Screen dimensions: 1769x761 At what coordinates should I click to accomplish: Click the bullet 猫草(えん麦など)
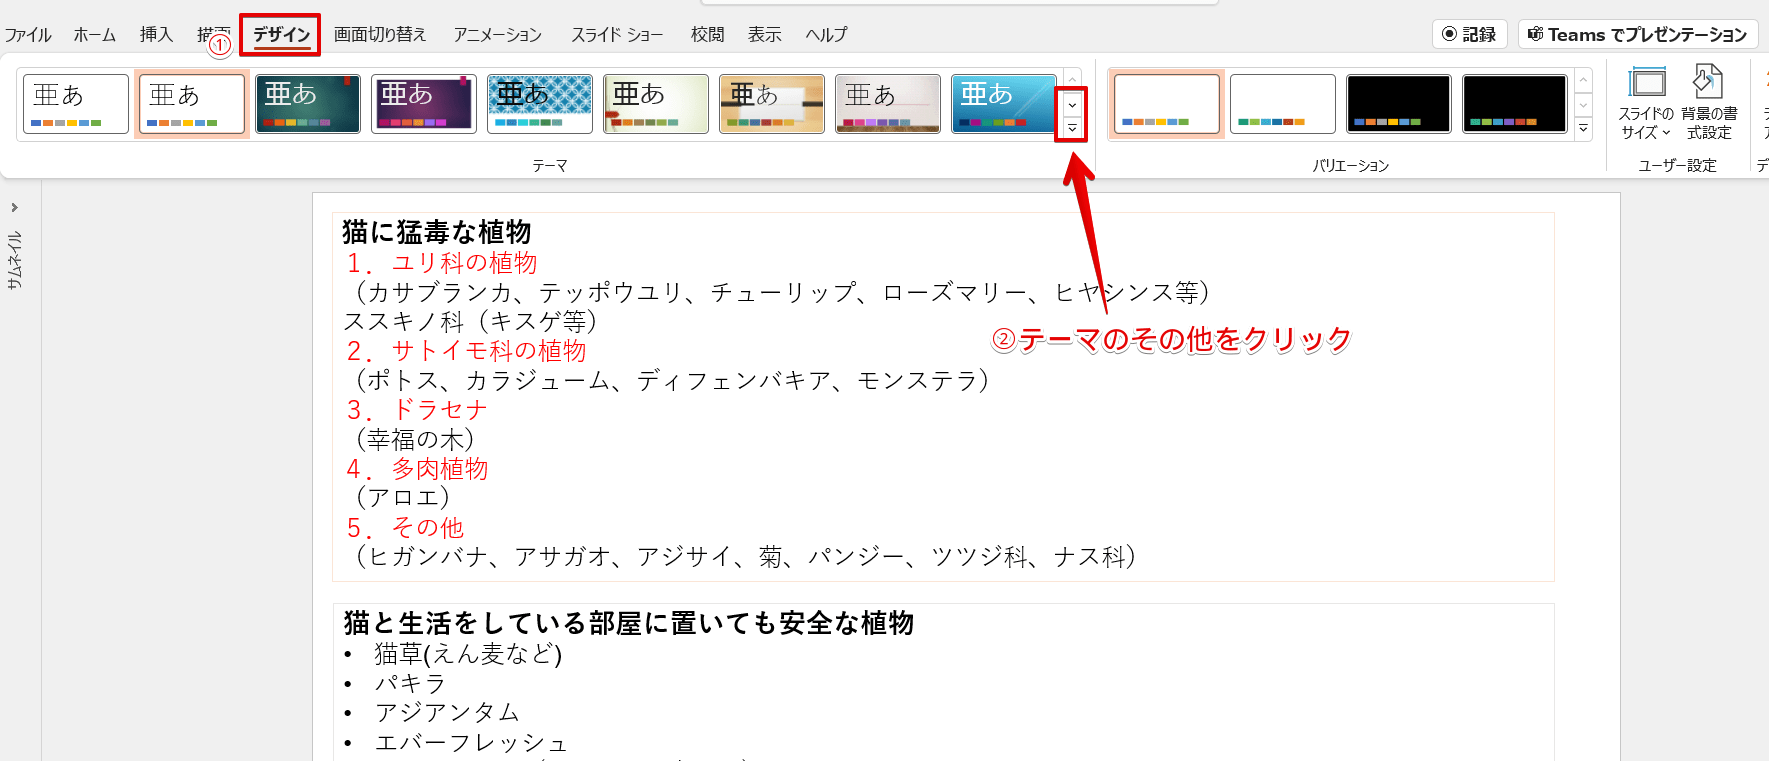point(468,654)
